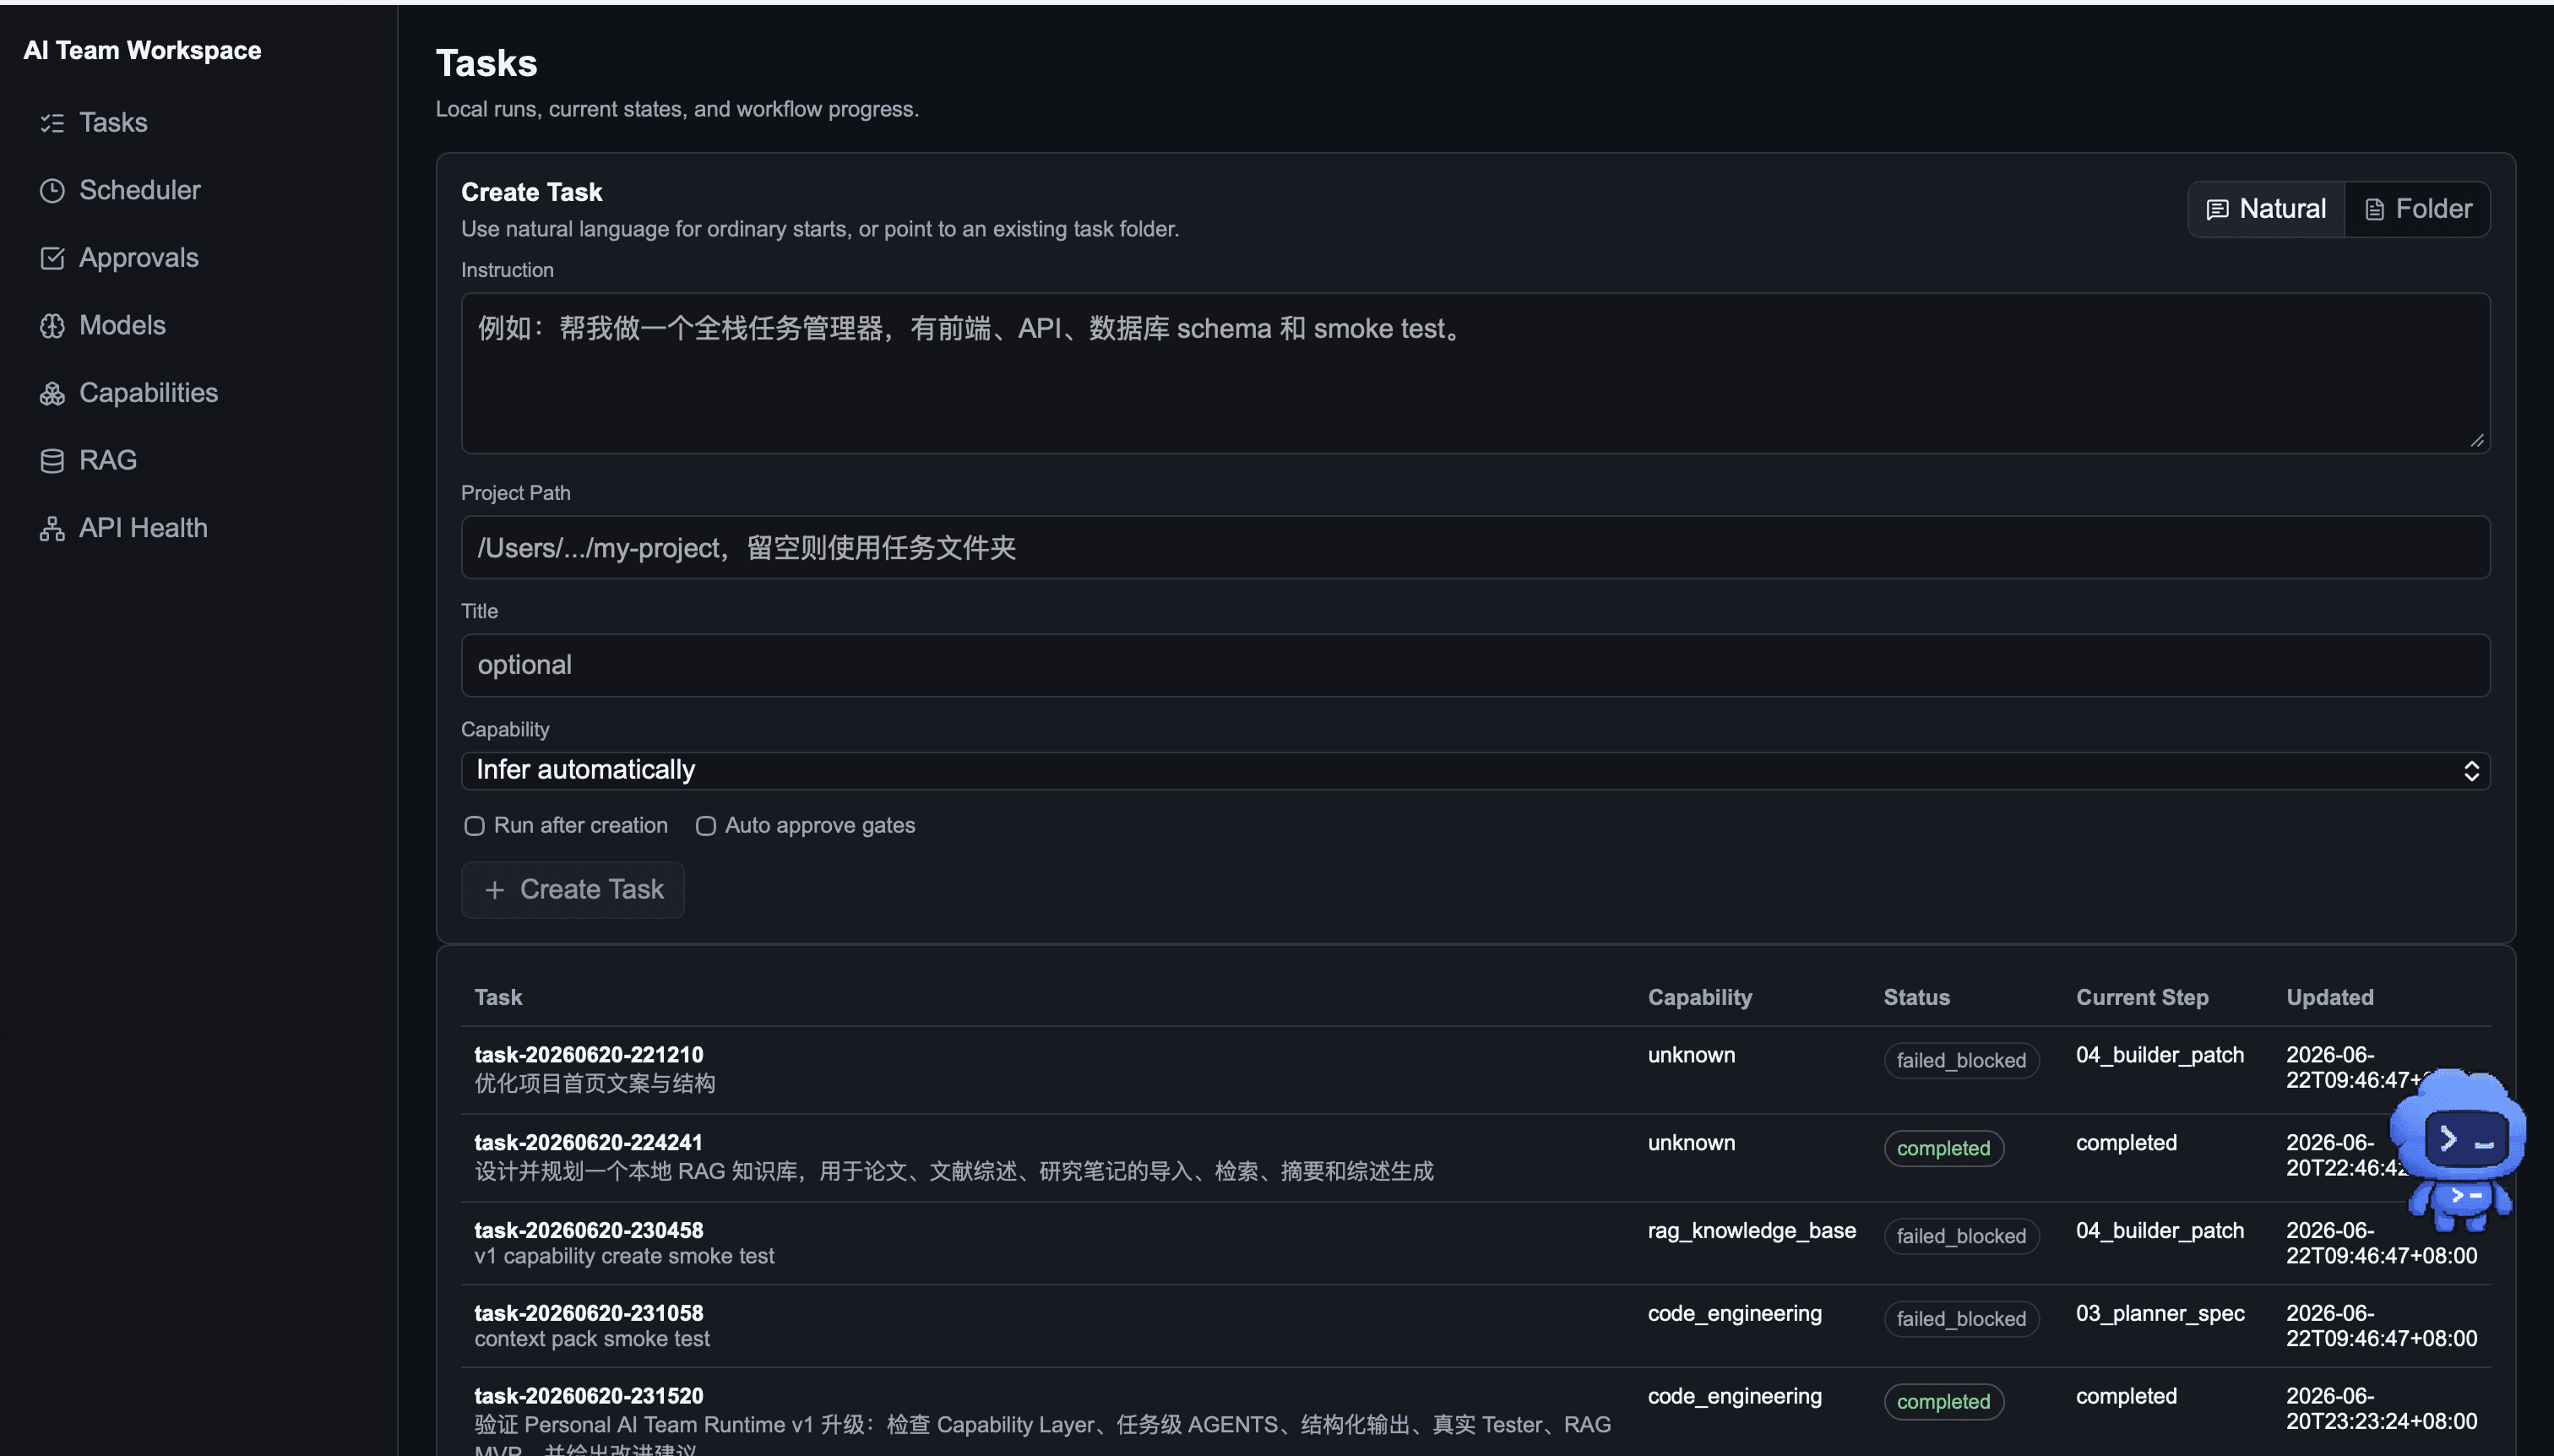Click rag_knowledge_base capability cell
This screenshot has width=2554, height=1456.
1752,1231
